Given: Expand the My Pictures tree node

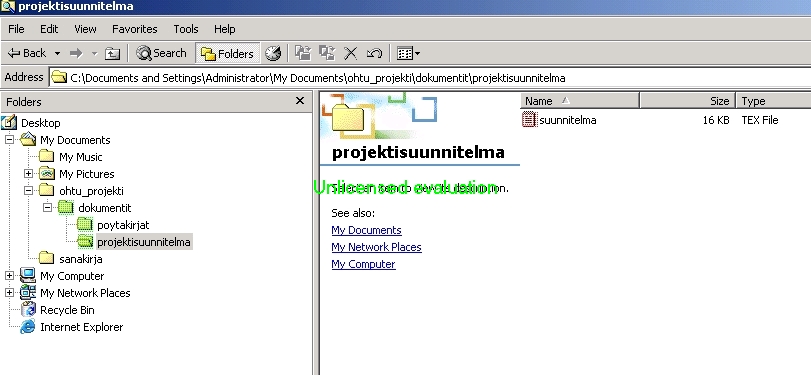Looking at the screenshot, I should (28, 174).
